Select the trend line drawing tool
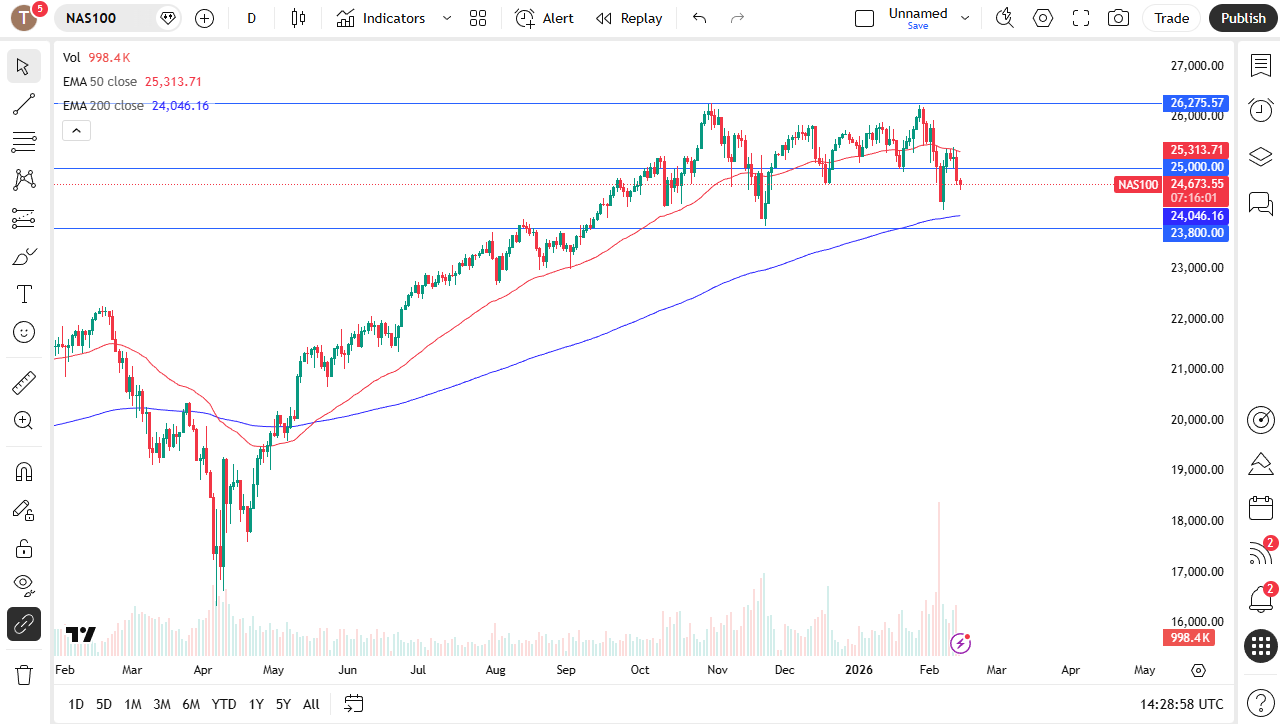 [24, 104]
